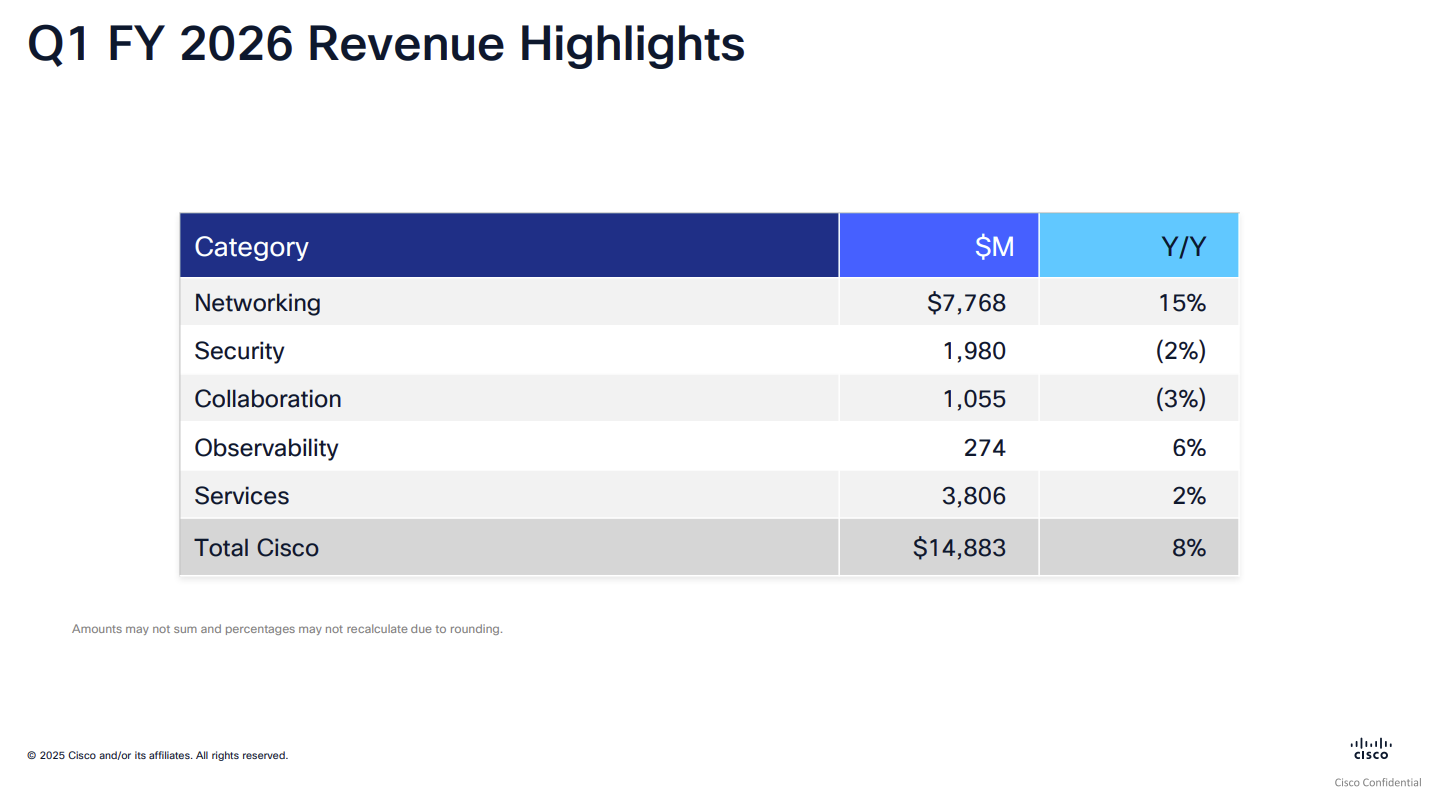Click the 274 Observability revenue value
This screenshot has height=793, width=1429.
[x=984, y=448]
